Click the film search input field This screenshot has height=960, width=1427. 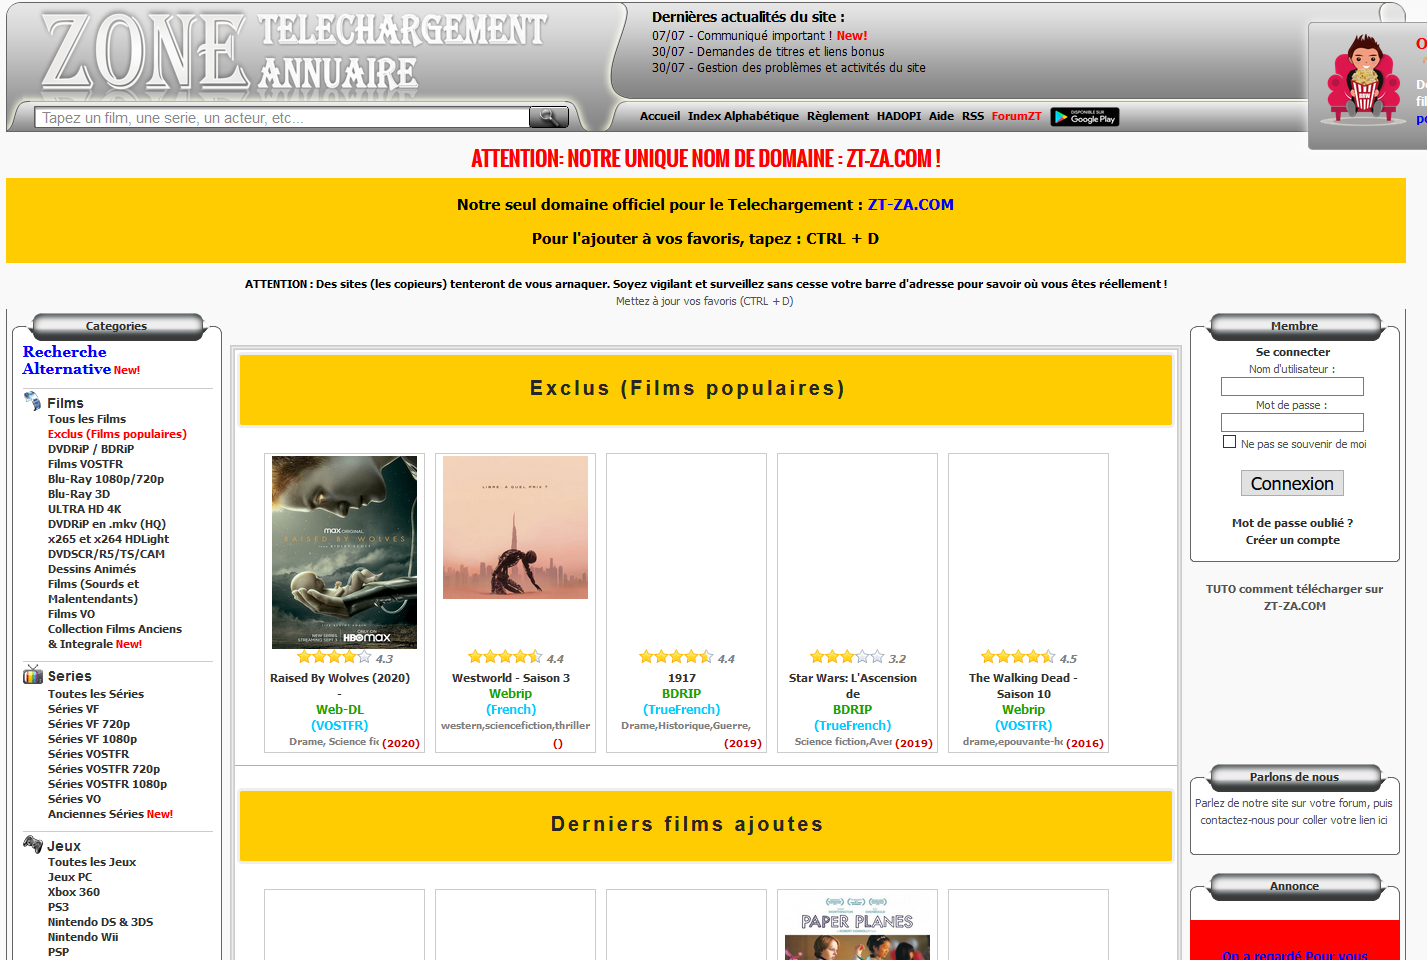[282, 117]
